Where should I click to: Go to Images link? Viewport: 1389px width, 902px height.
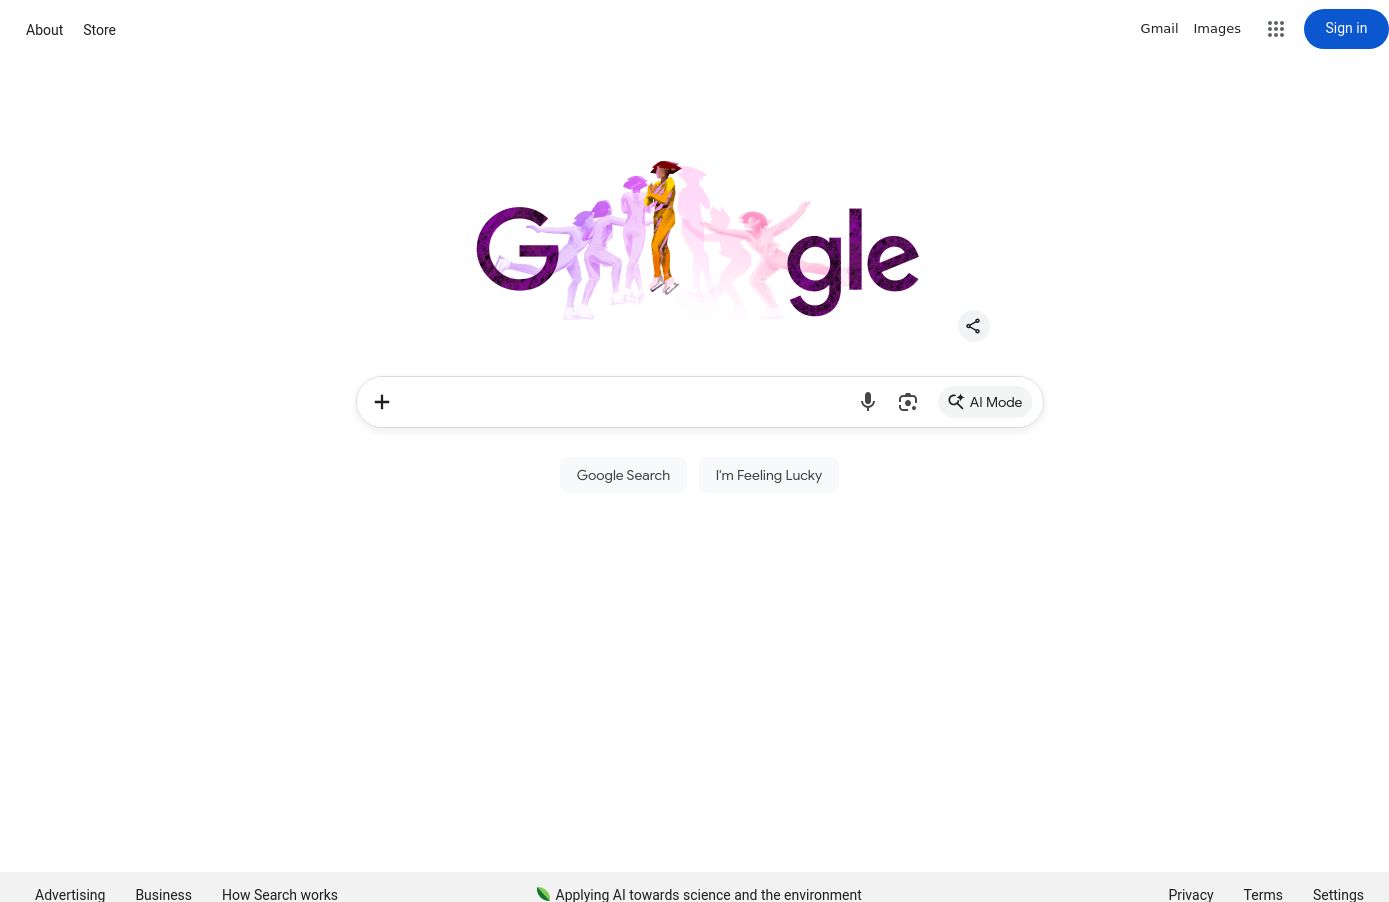1217,29
